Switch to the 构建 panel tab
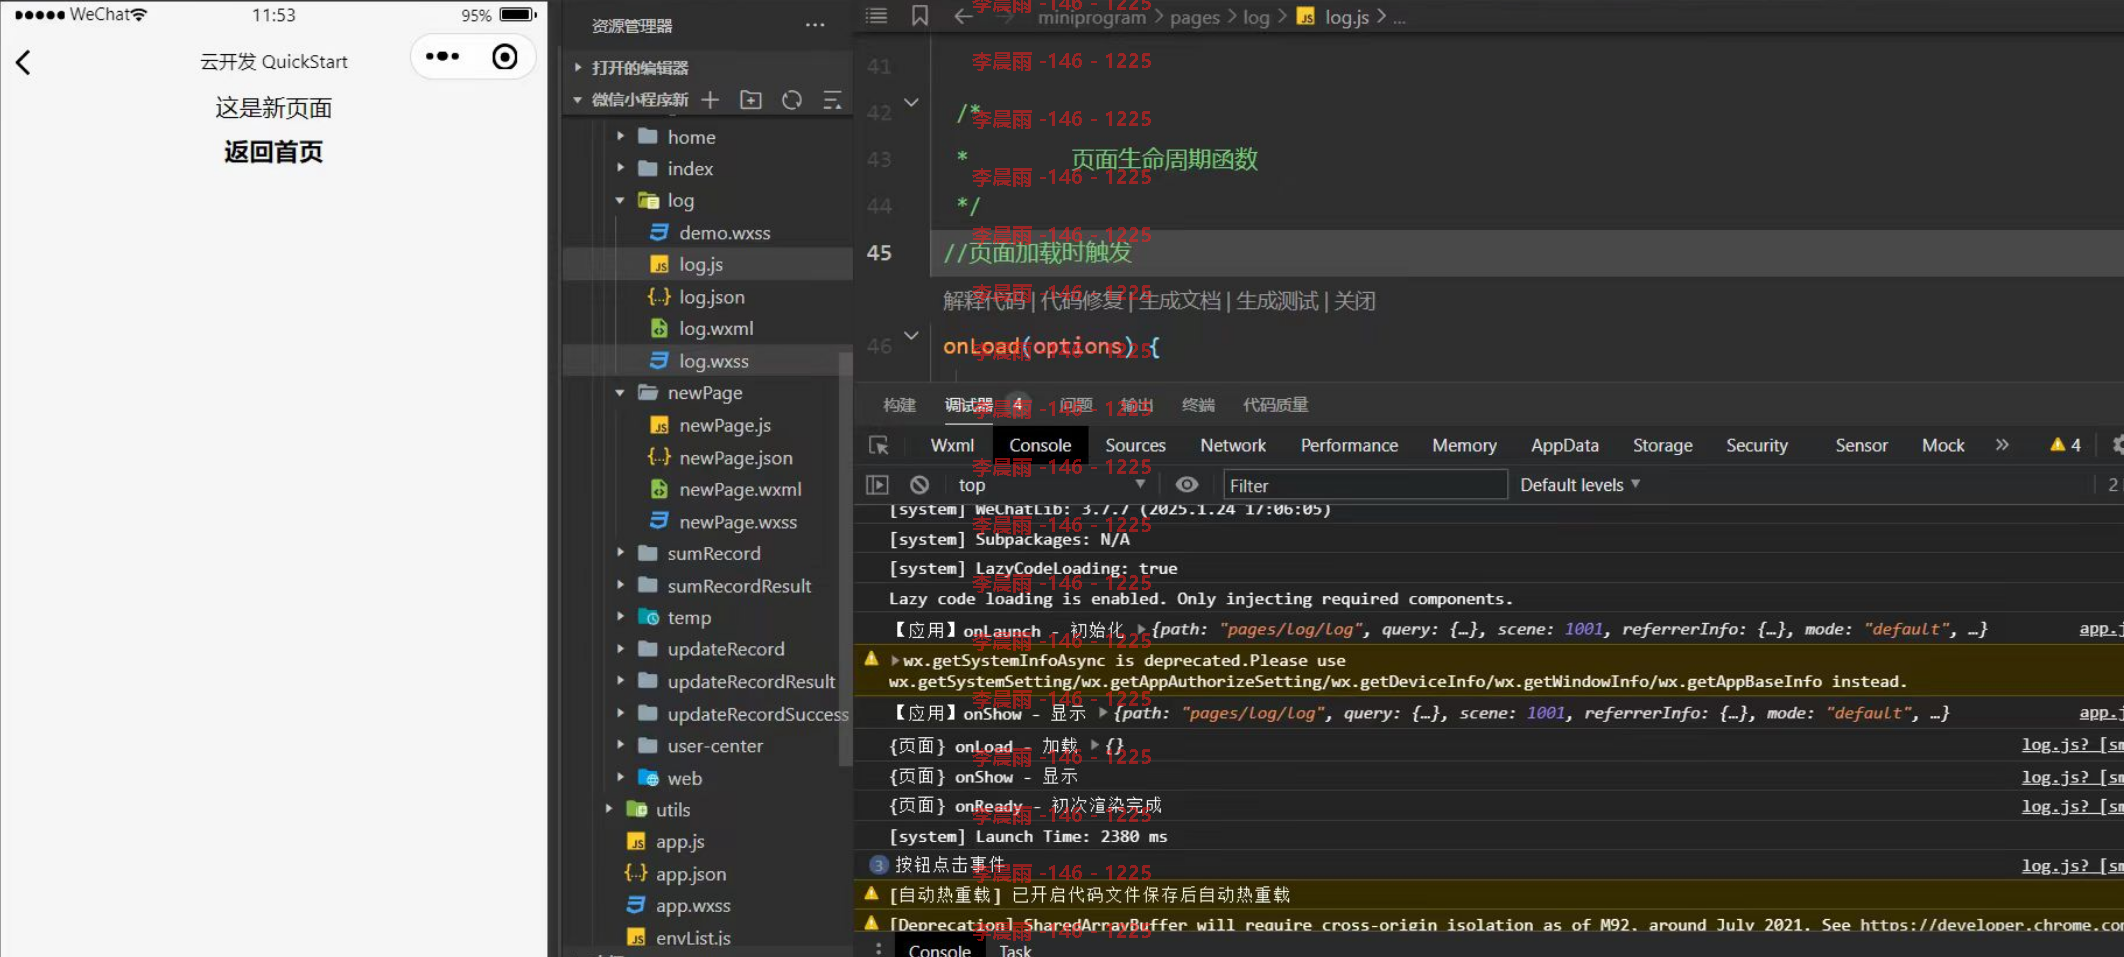The height and width of the screenshot is (957, 2124). (899, 405)
